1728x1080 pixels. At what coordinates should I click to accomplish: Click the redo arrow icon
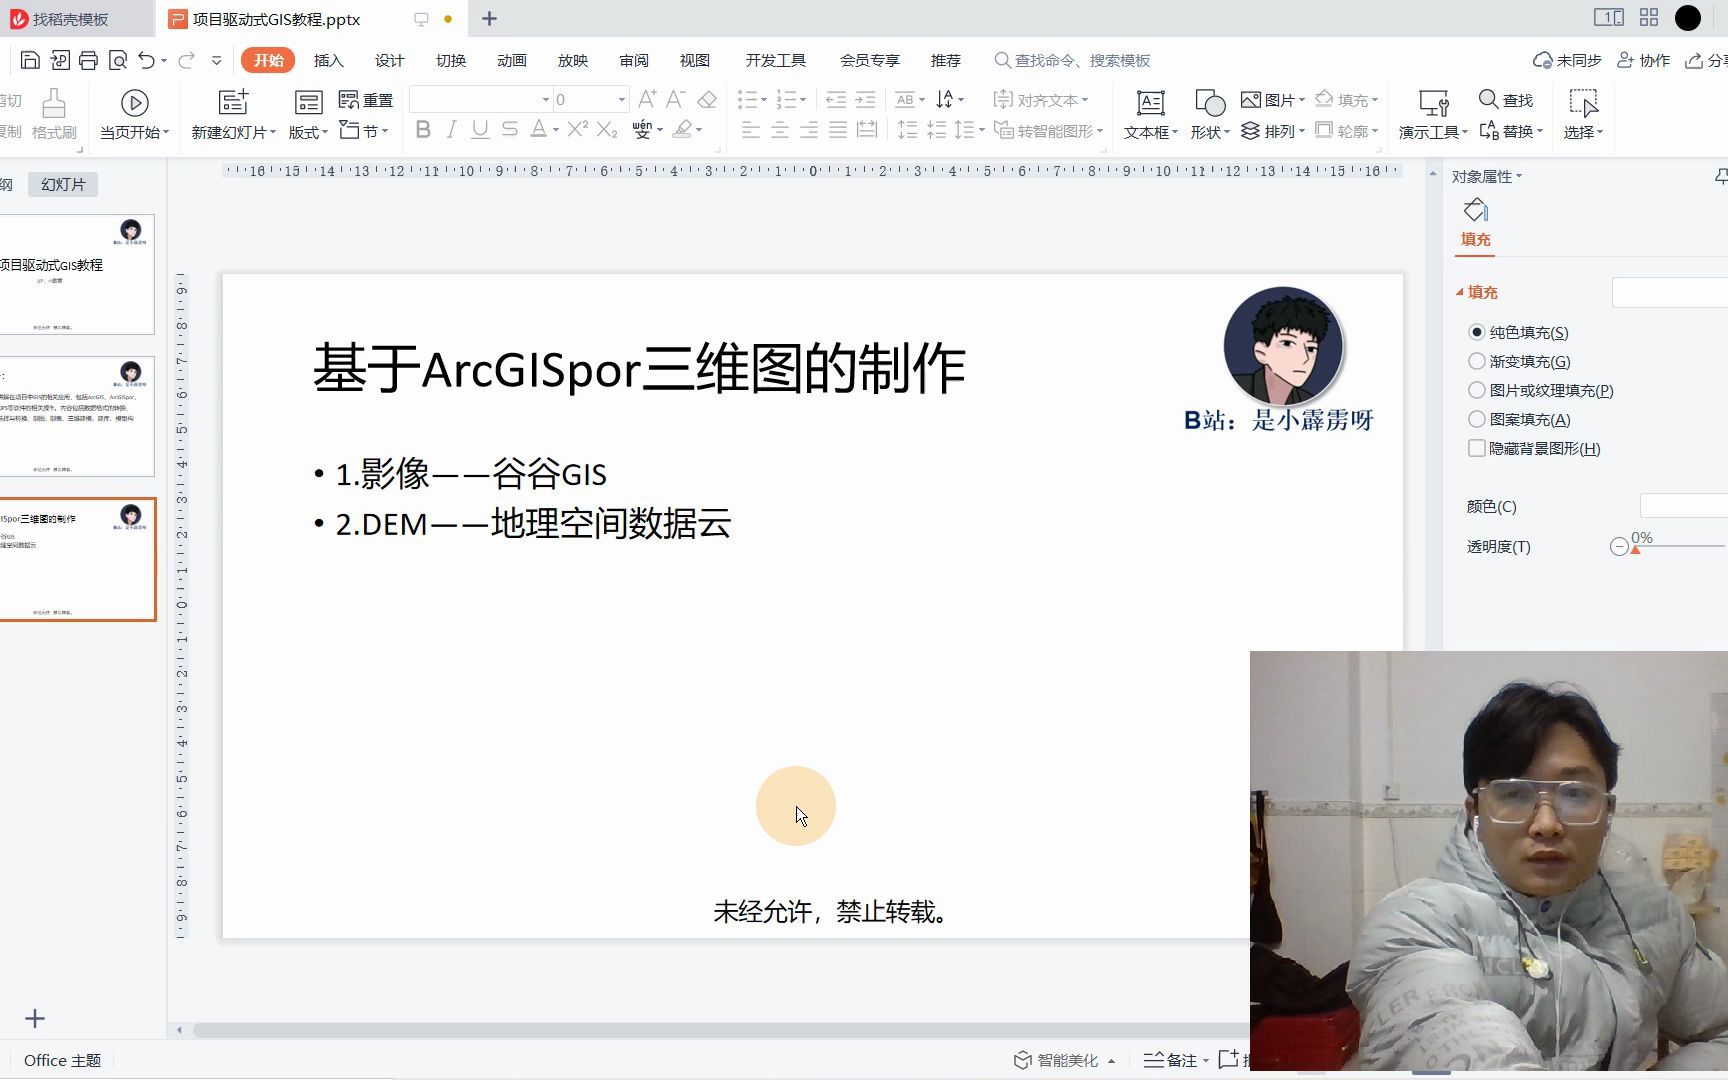pos(185,61)
